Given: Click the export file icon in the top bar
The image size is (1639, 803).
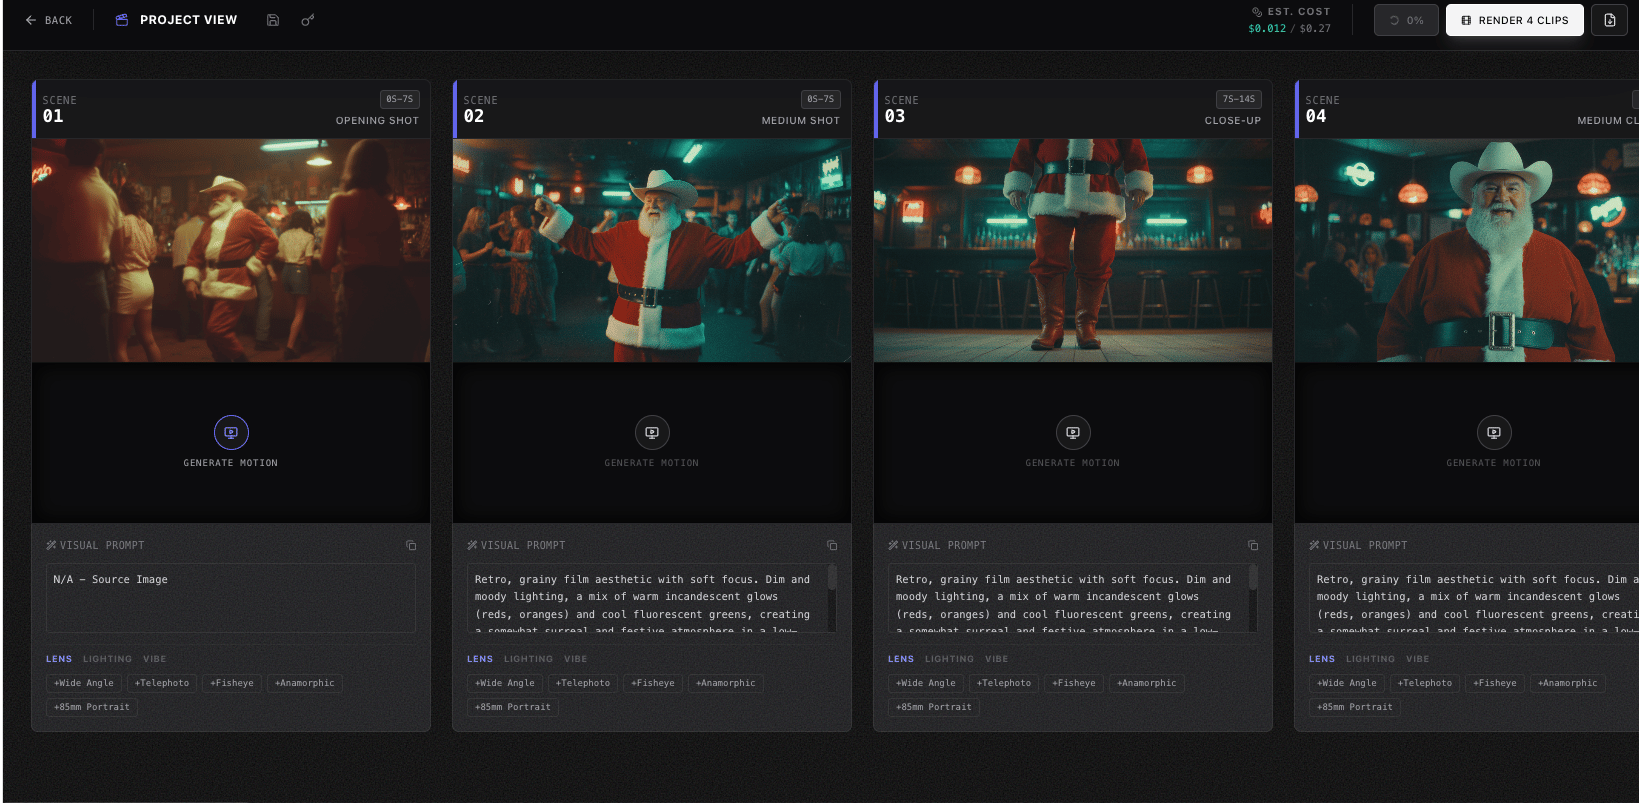Looking at the screenshot, I should point(1609,20).
